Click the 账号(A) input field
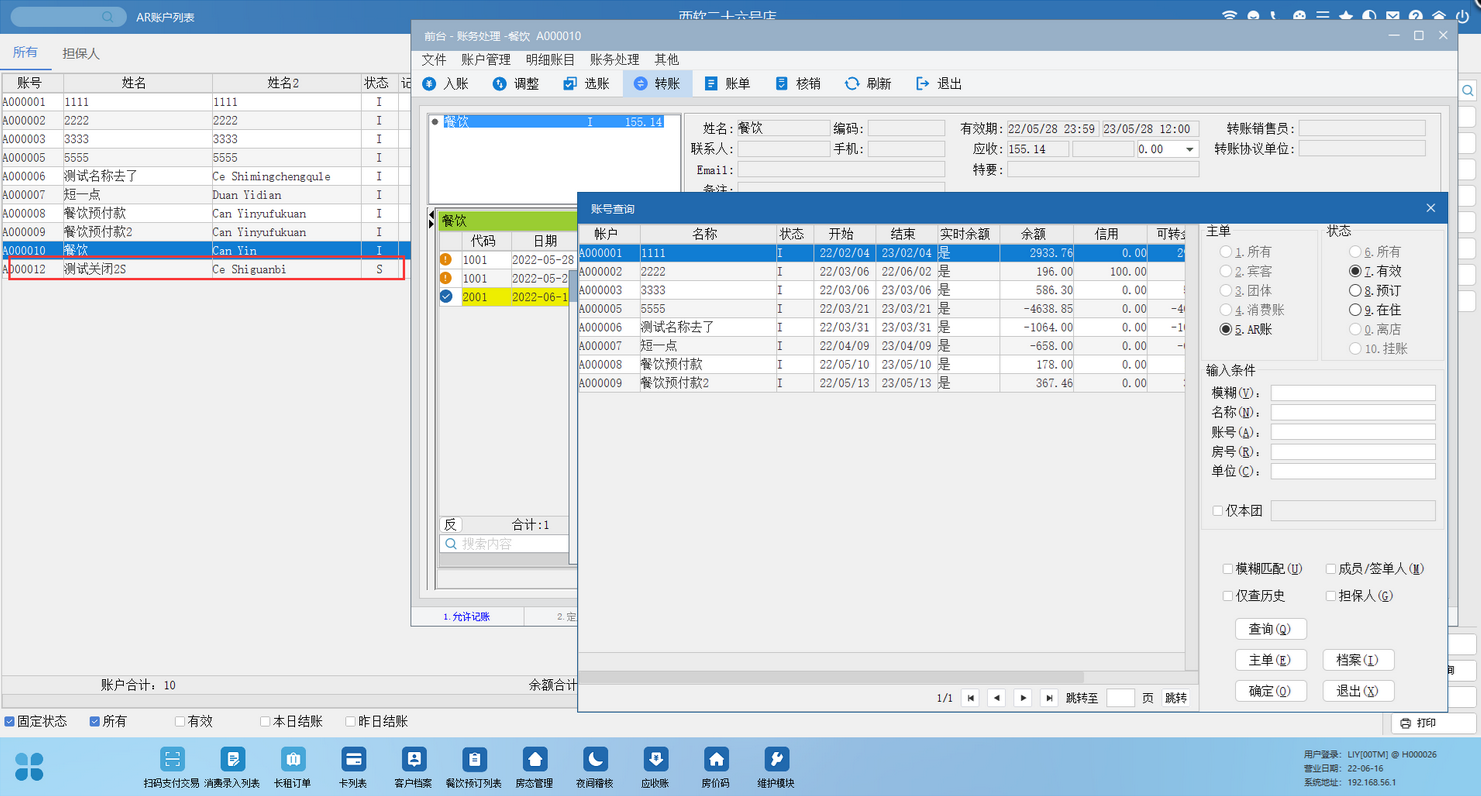This screenshot has height=796, width=1481. (x=1353, y=432)
